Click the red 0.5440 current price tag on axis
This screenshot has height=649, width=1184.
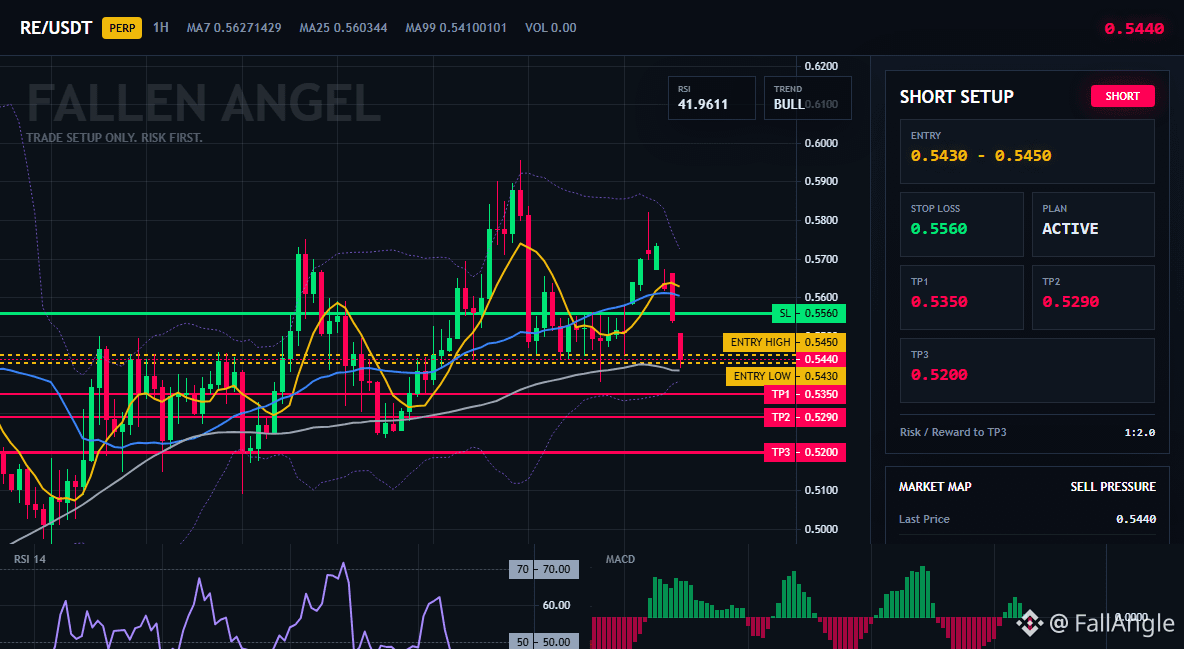(x=821, y=360)
